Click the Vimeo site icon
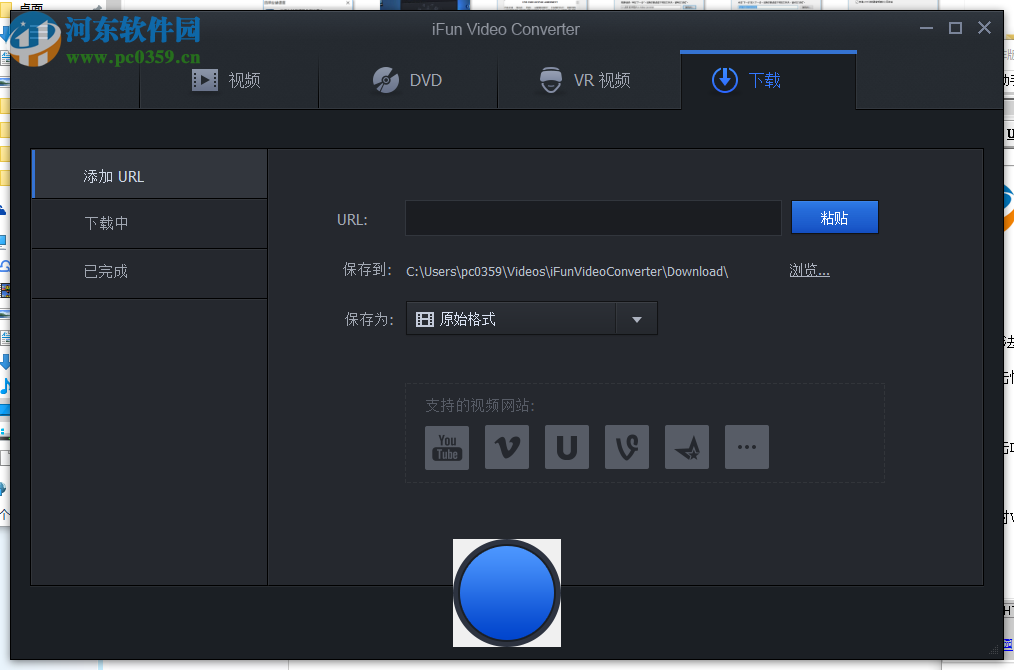This screenshot has height=670, width=1014. 506,447
